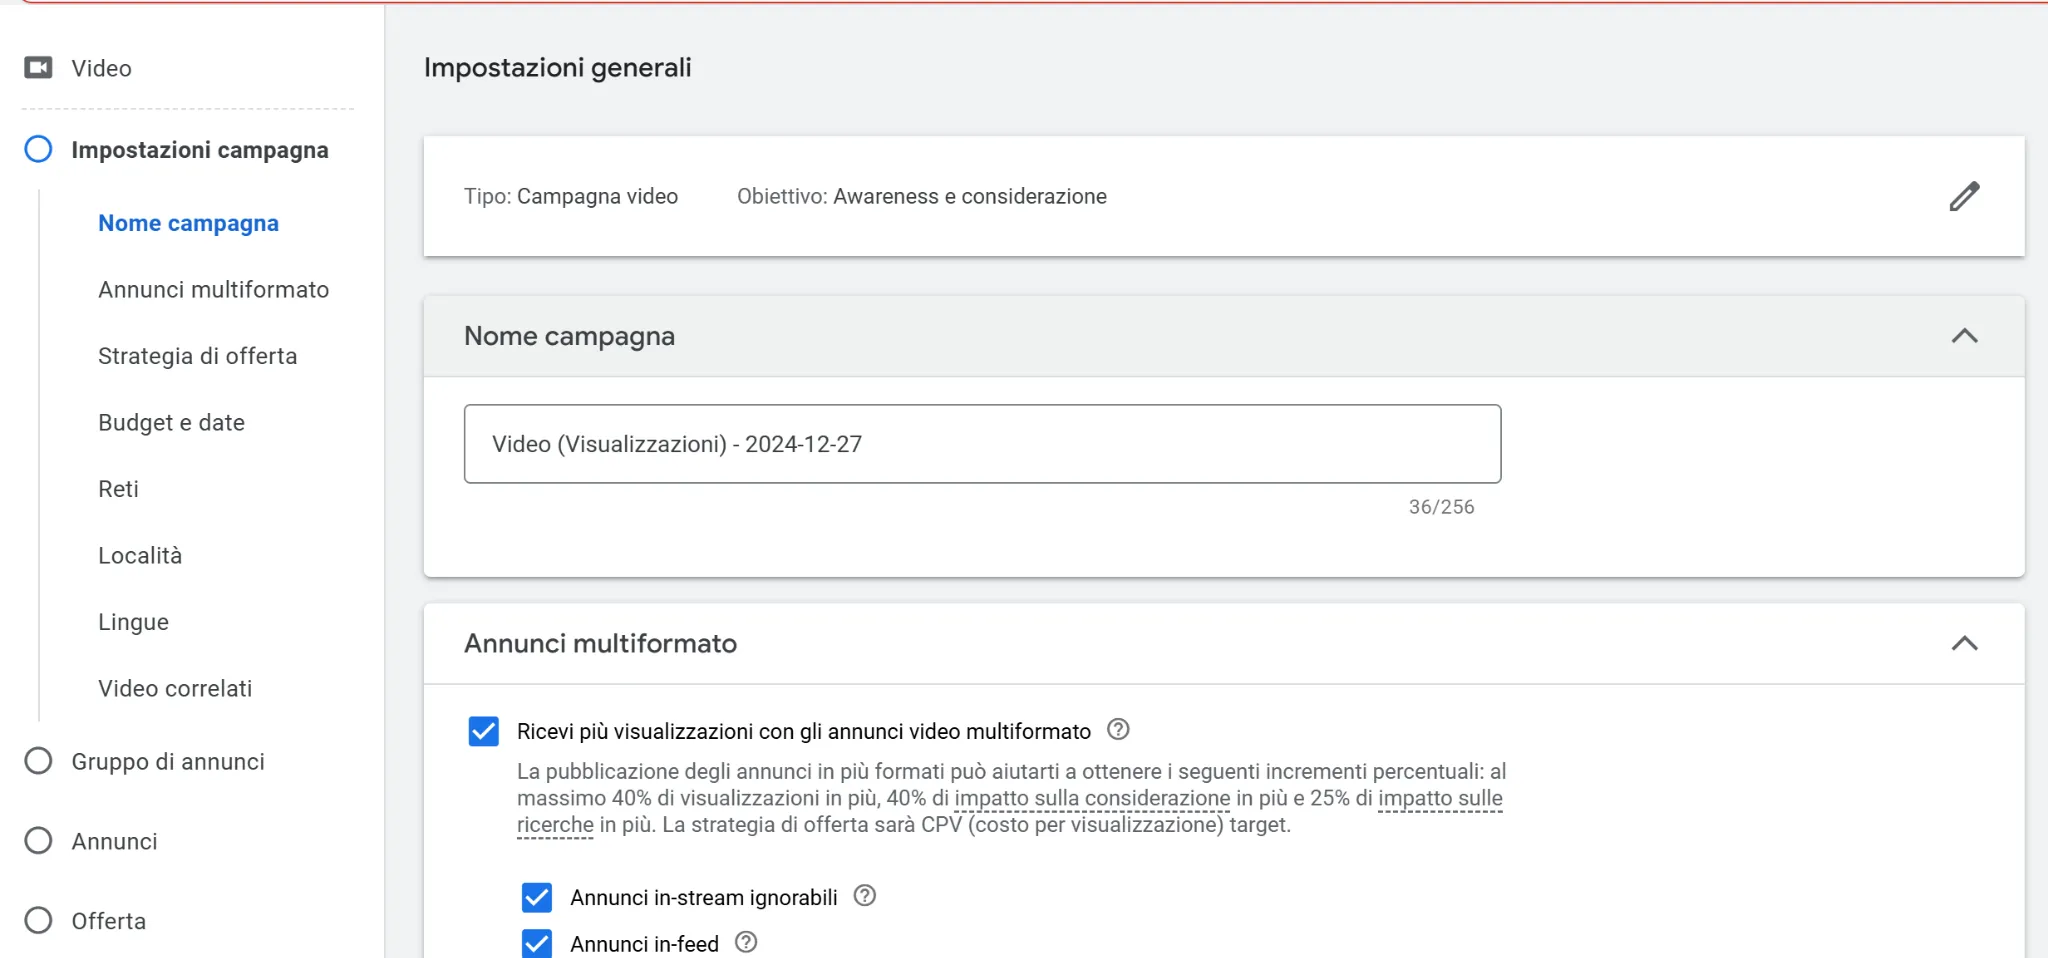Open the impatto sulla considerazione link
Screen dimensions: 2048x958
tap(1092, 798)
